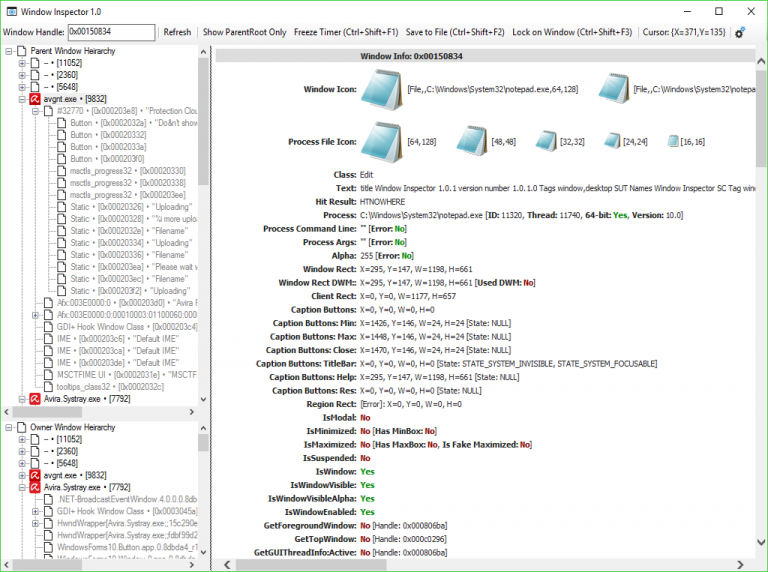
Task: Collapse the Parent Window Heirarchy root node
Action: 9,51
